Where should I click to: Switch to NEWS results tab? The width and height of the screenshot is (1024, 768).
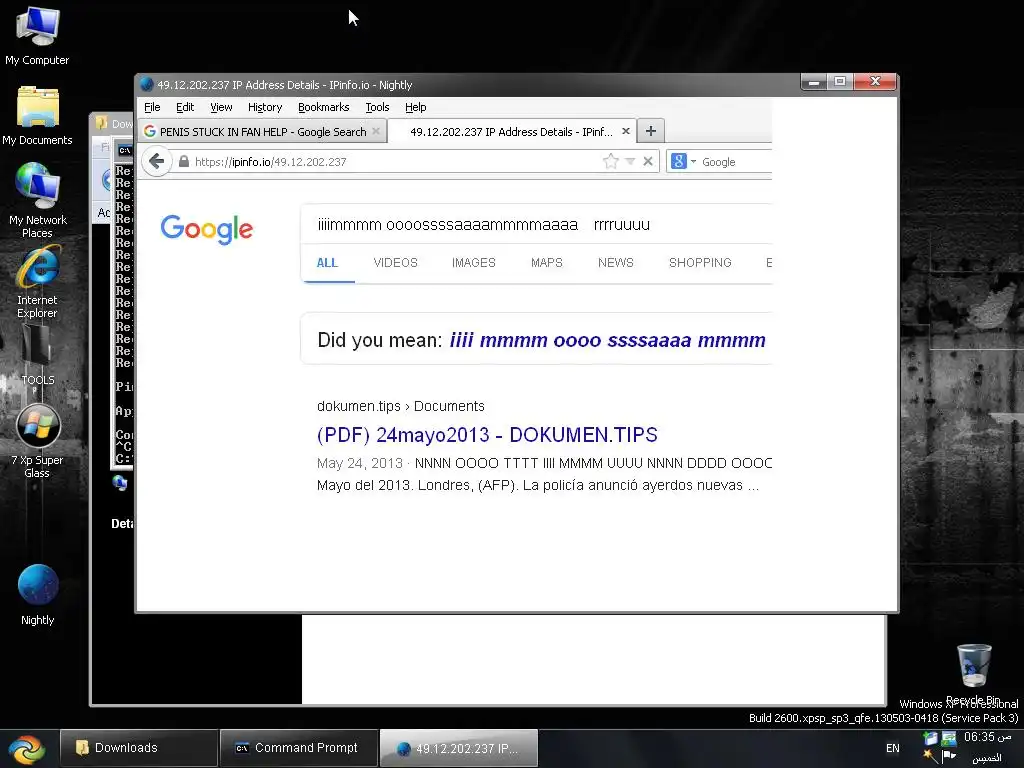pos(615,263)
